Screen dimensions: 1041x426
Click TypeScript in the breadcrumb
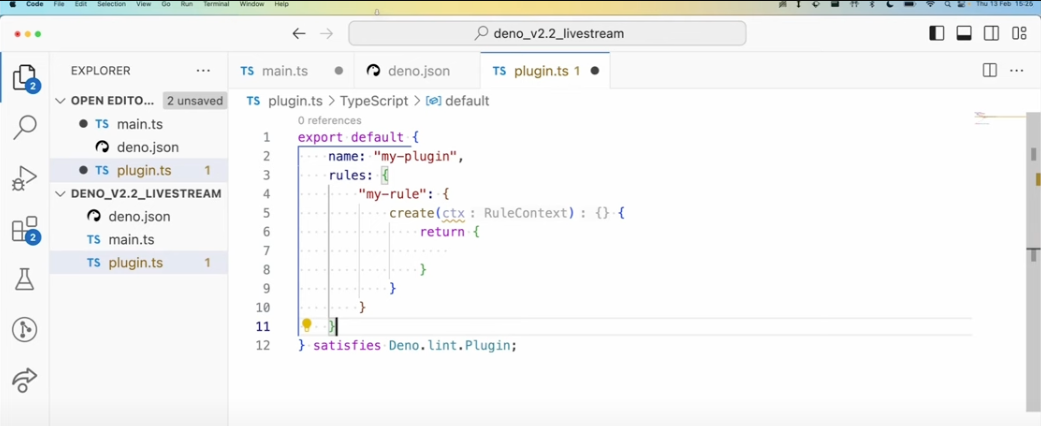(374, 101)
